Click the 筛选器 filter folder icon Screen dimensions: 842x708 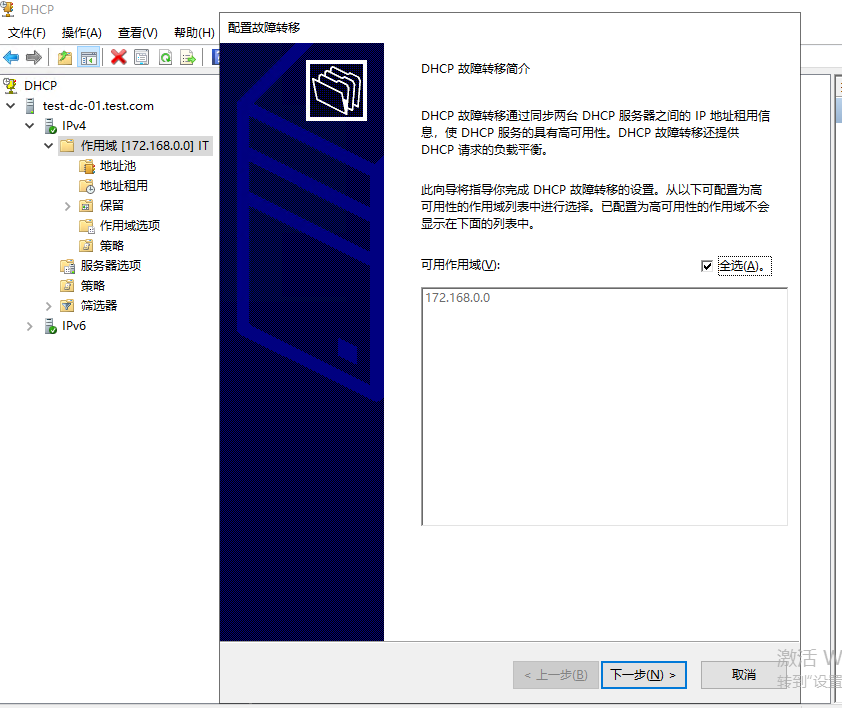[x=67, y=306]
